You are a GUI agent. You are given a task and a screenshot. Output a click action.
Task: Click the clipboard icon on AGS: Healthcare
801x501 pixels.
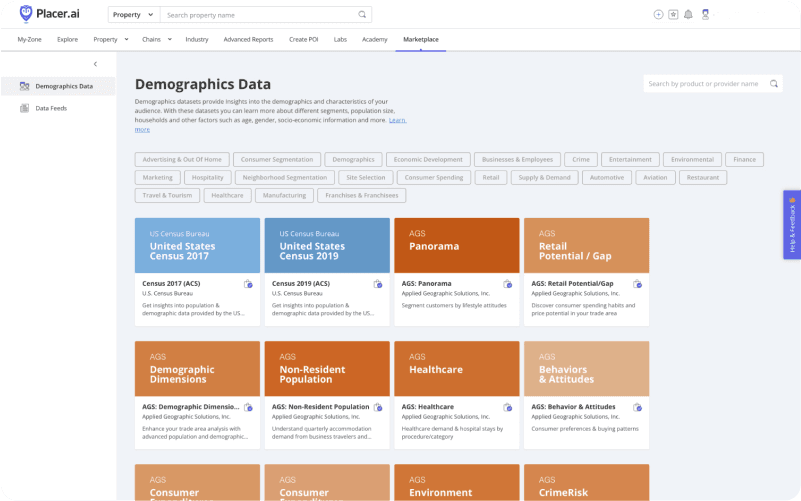(x=507, y=407)
